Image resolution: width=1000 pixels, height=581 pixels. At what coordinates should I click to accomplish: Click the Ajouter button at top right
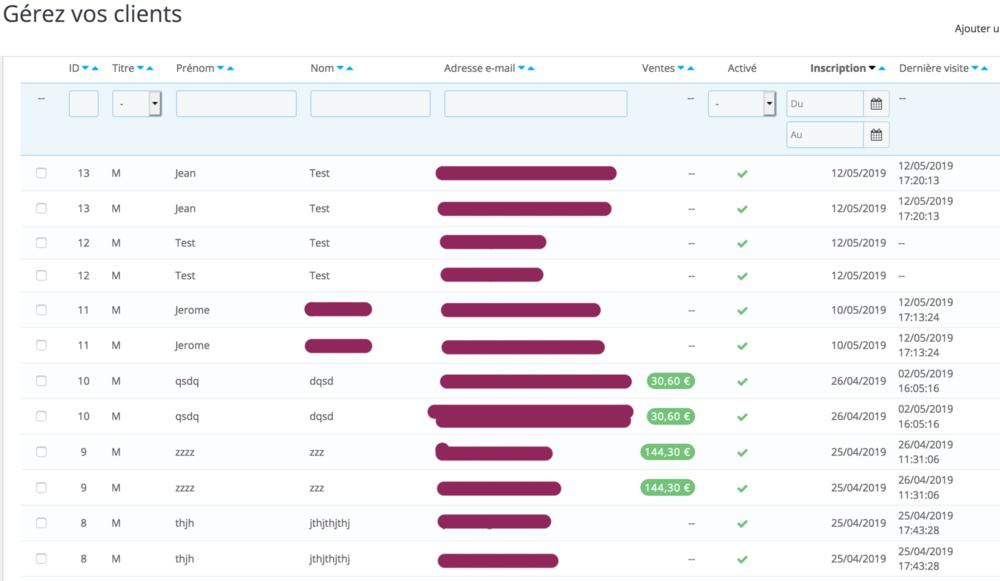tap(976, 29)
